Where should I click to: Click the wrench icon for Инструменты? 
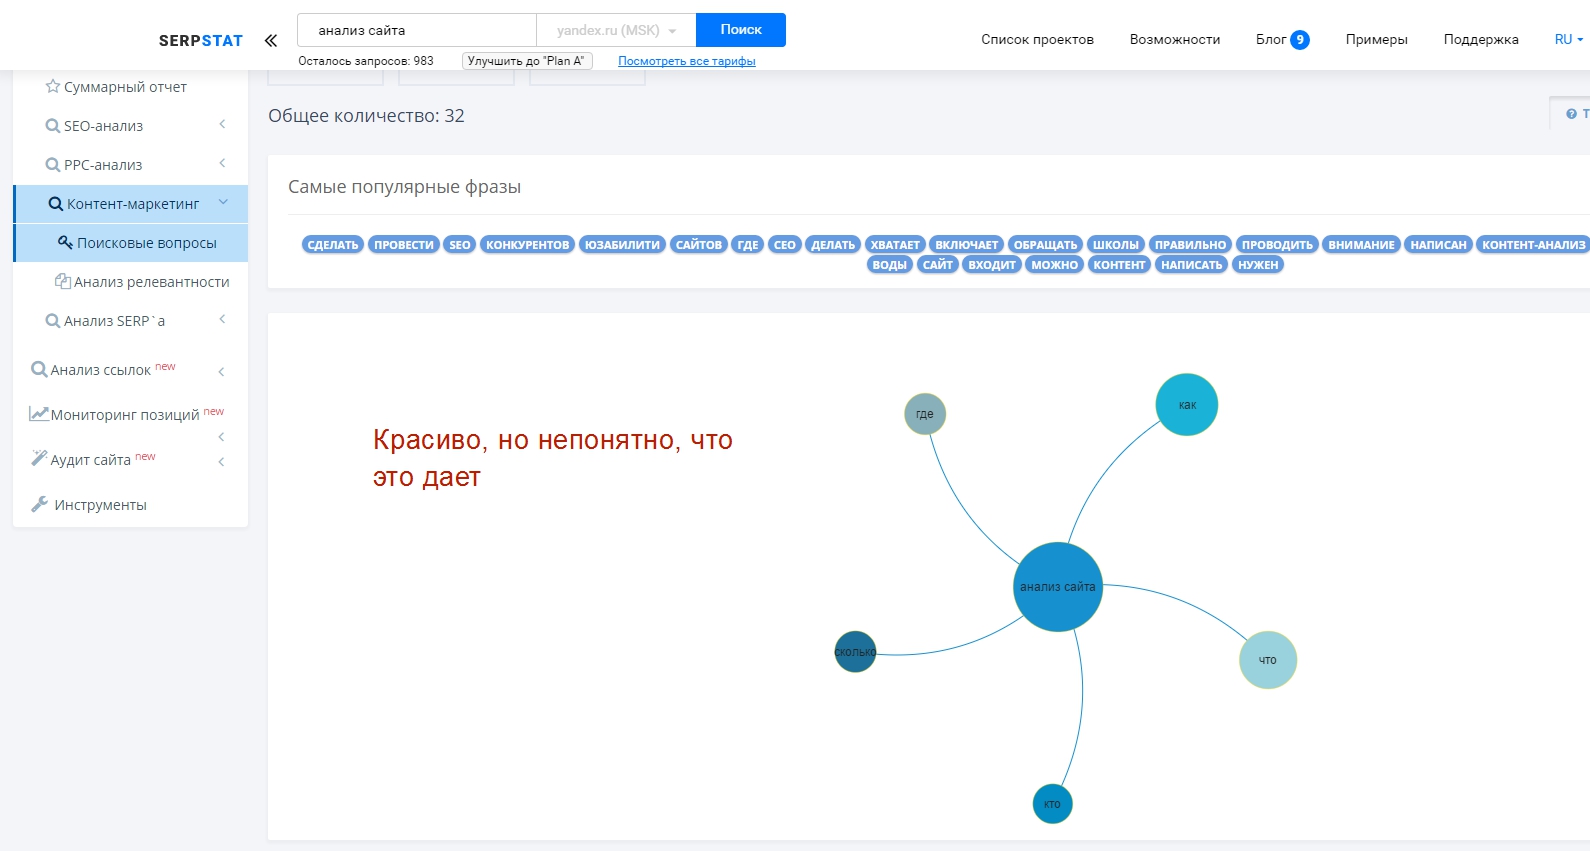40,504
